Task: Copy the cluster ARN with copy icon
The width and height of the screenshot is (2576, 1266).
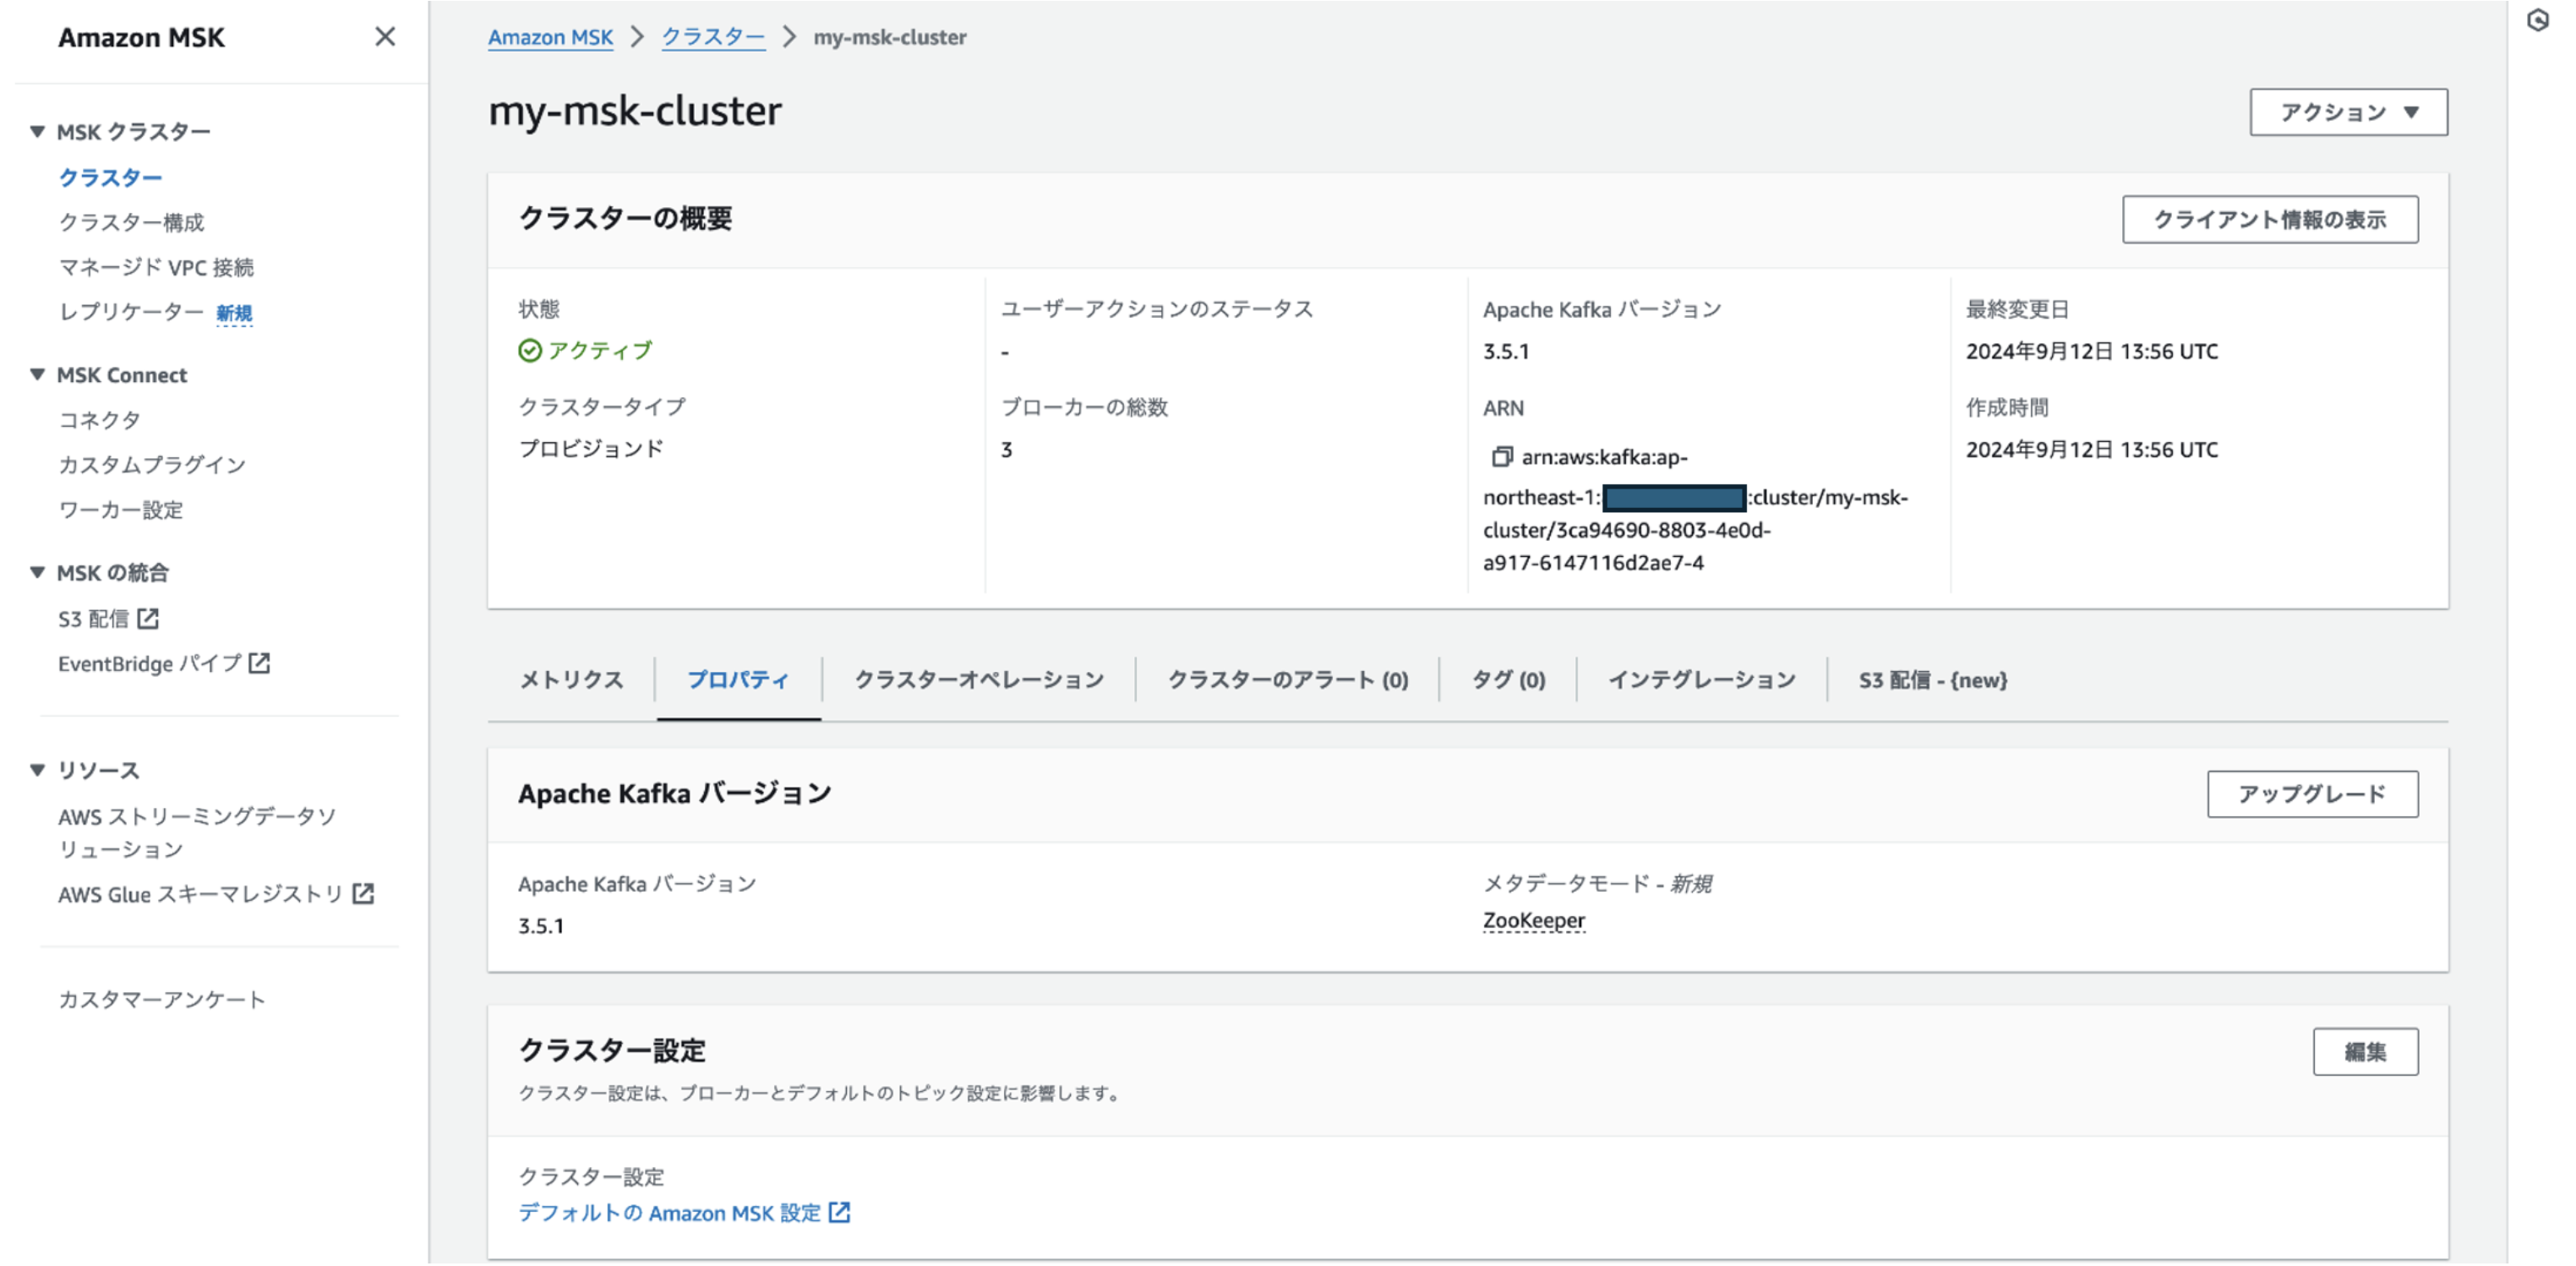Action: [x=1501, y=457]
